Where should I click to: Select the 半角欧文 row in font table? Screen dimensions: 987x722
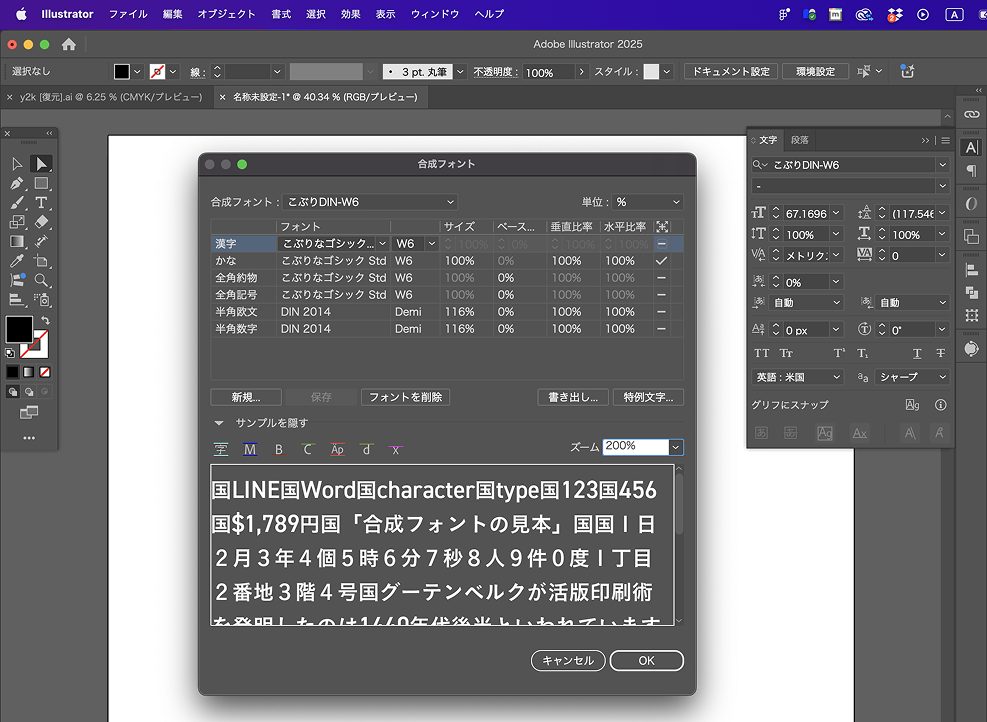click(447, 312)
